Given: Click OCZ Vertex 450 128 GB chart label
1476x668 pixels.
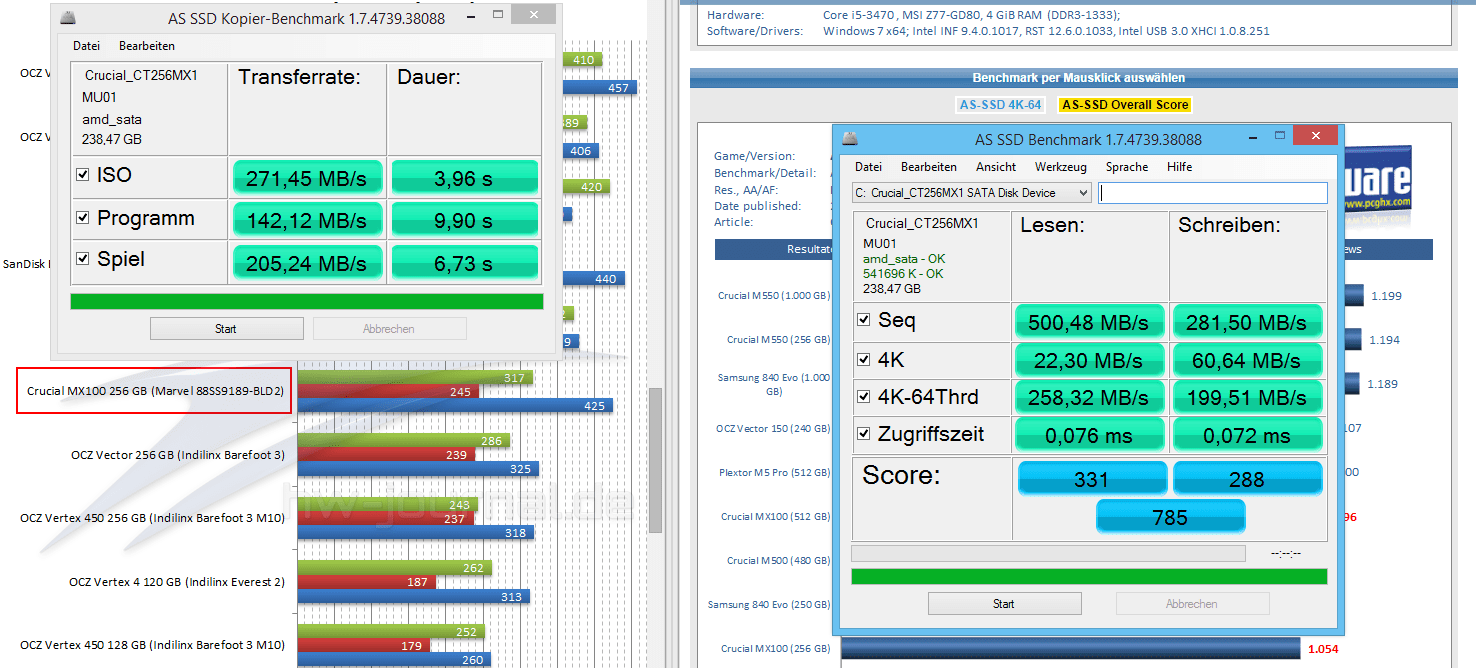Looking at the screenshot, I should click(x=153, y=645).
